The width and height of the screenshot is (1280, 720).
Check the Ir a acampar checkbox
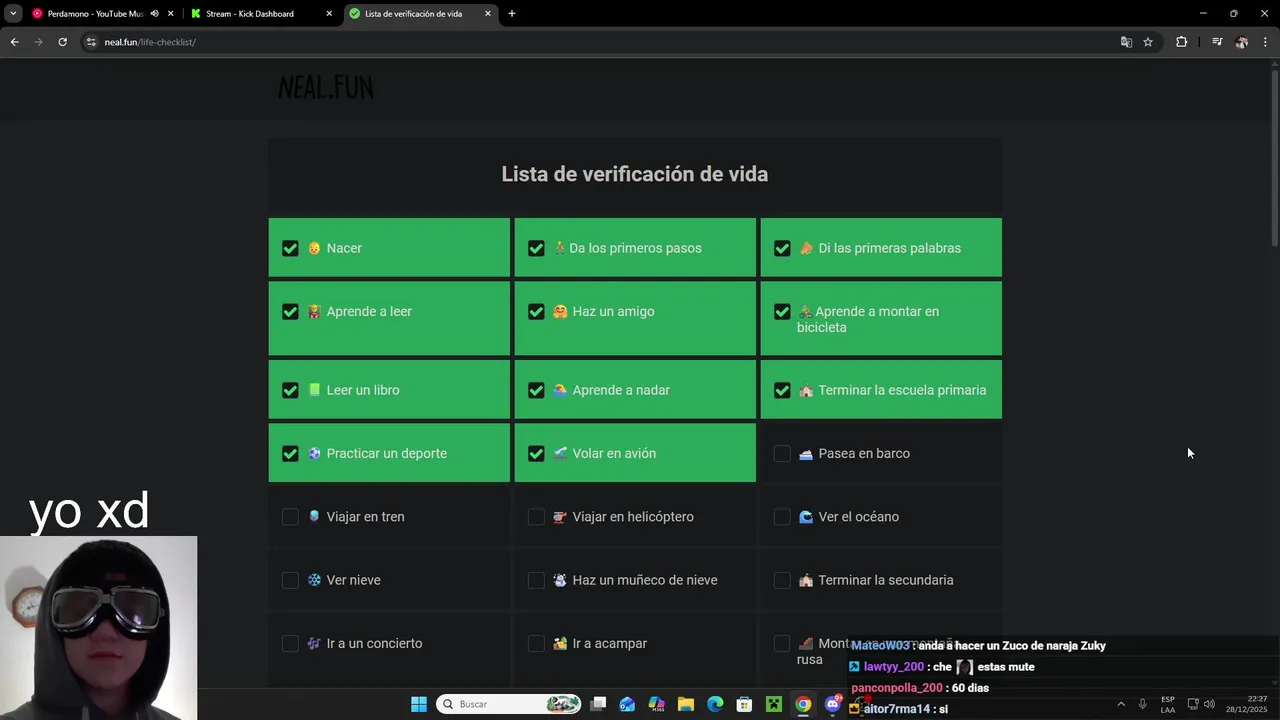click(536, 644)
